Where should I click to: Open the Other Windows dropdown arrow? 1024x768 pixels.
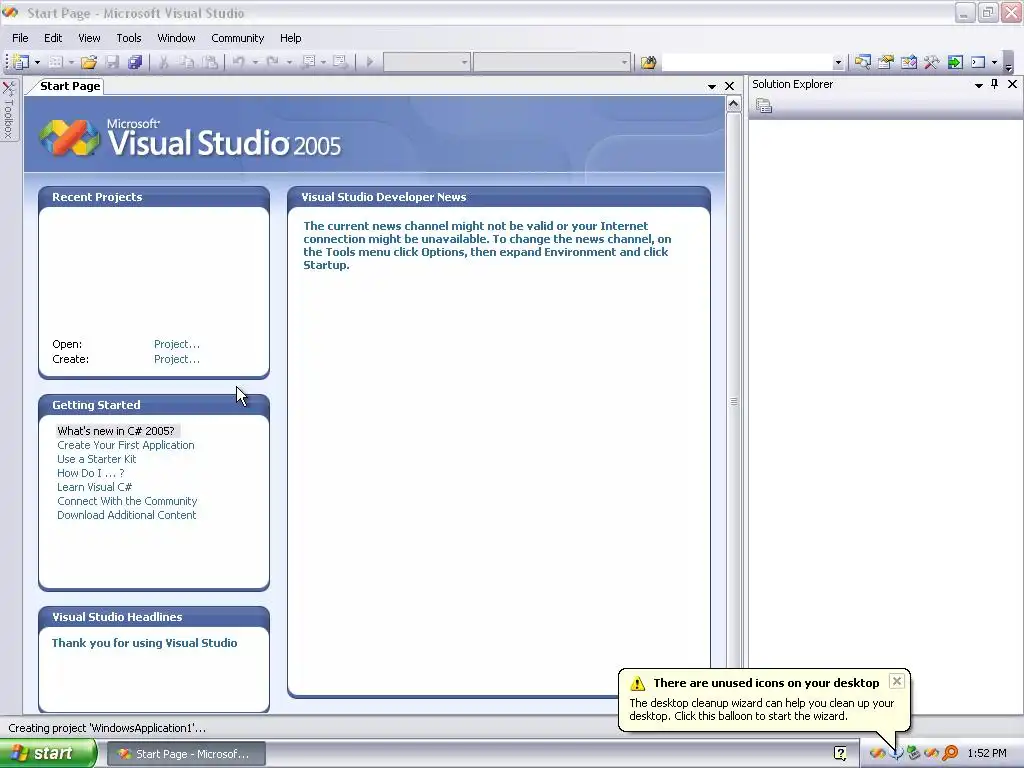(995, 63)
